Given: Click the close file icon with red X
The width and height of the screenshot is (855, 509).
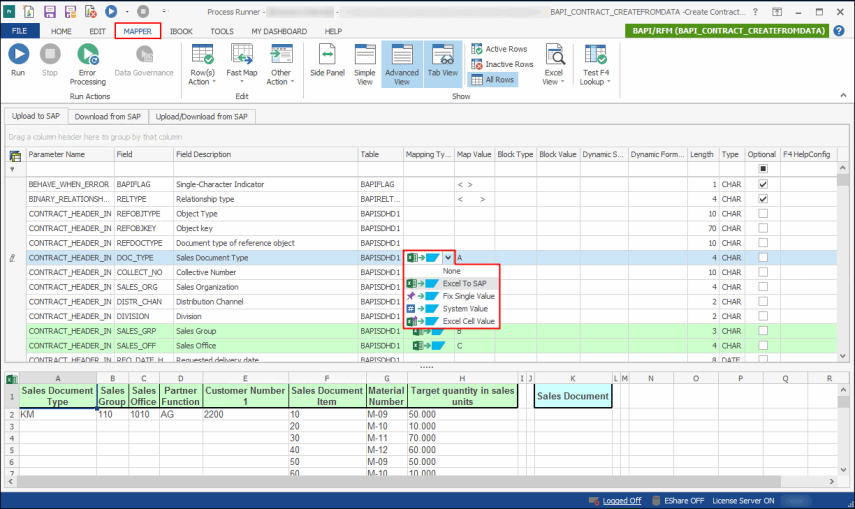Looking at the screenshot, I should click(x=91, y=11).
